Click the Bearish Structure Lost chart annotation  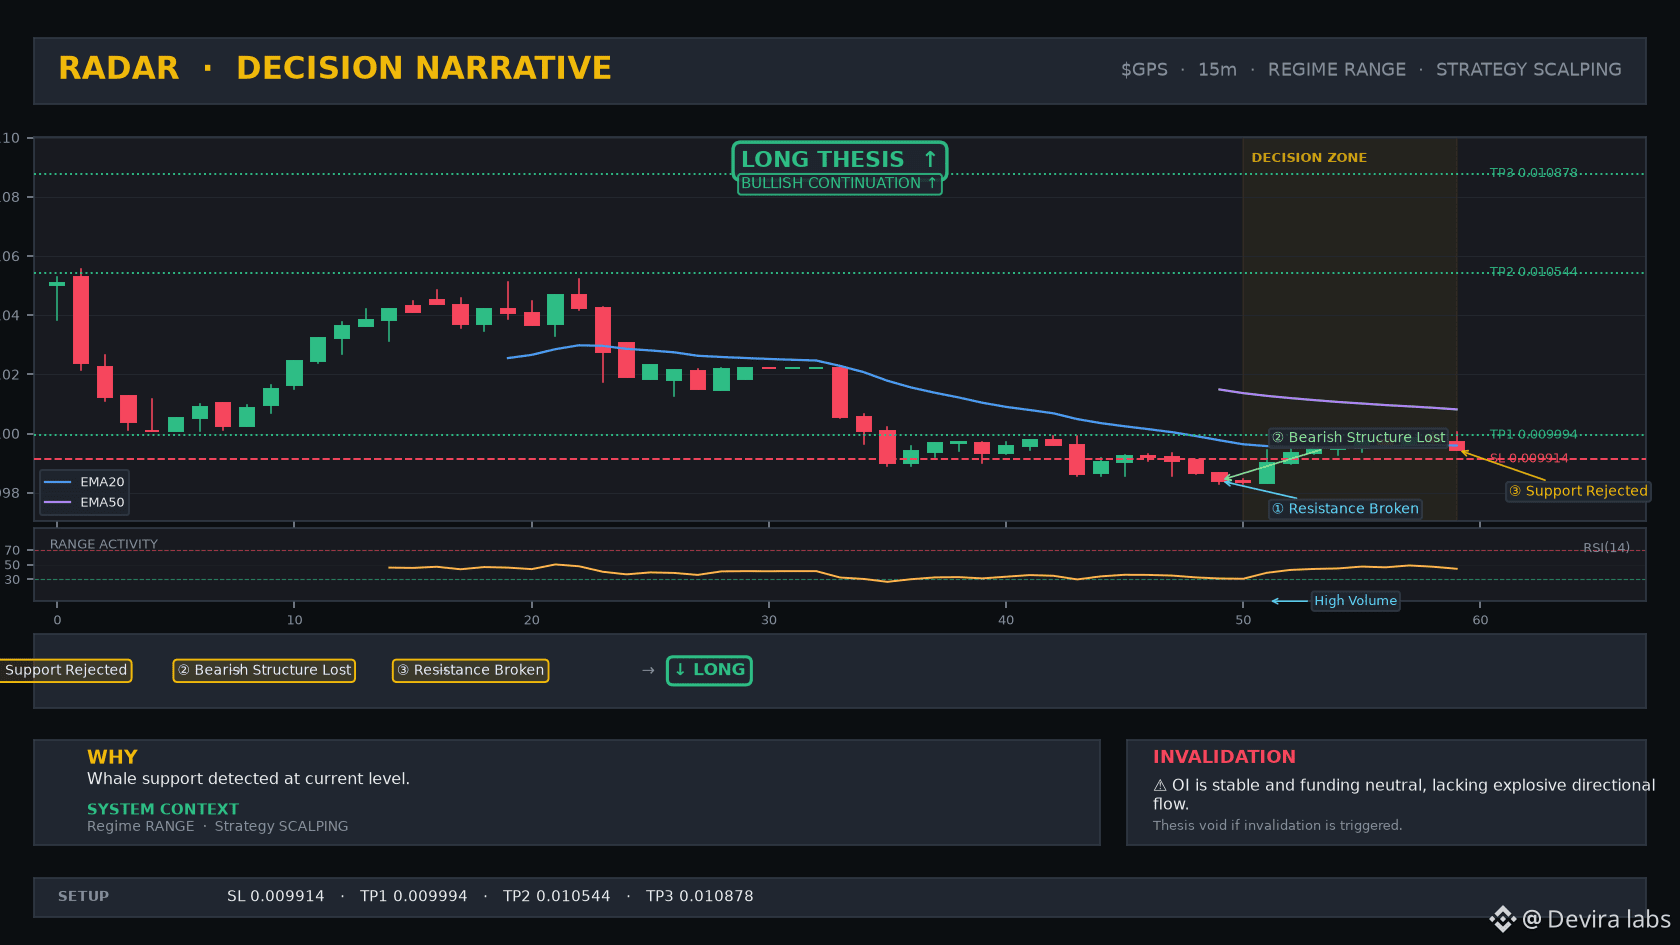[x=1358, y=438]
